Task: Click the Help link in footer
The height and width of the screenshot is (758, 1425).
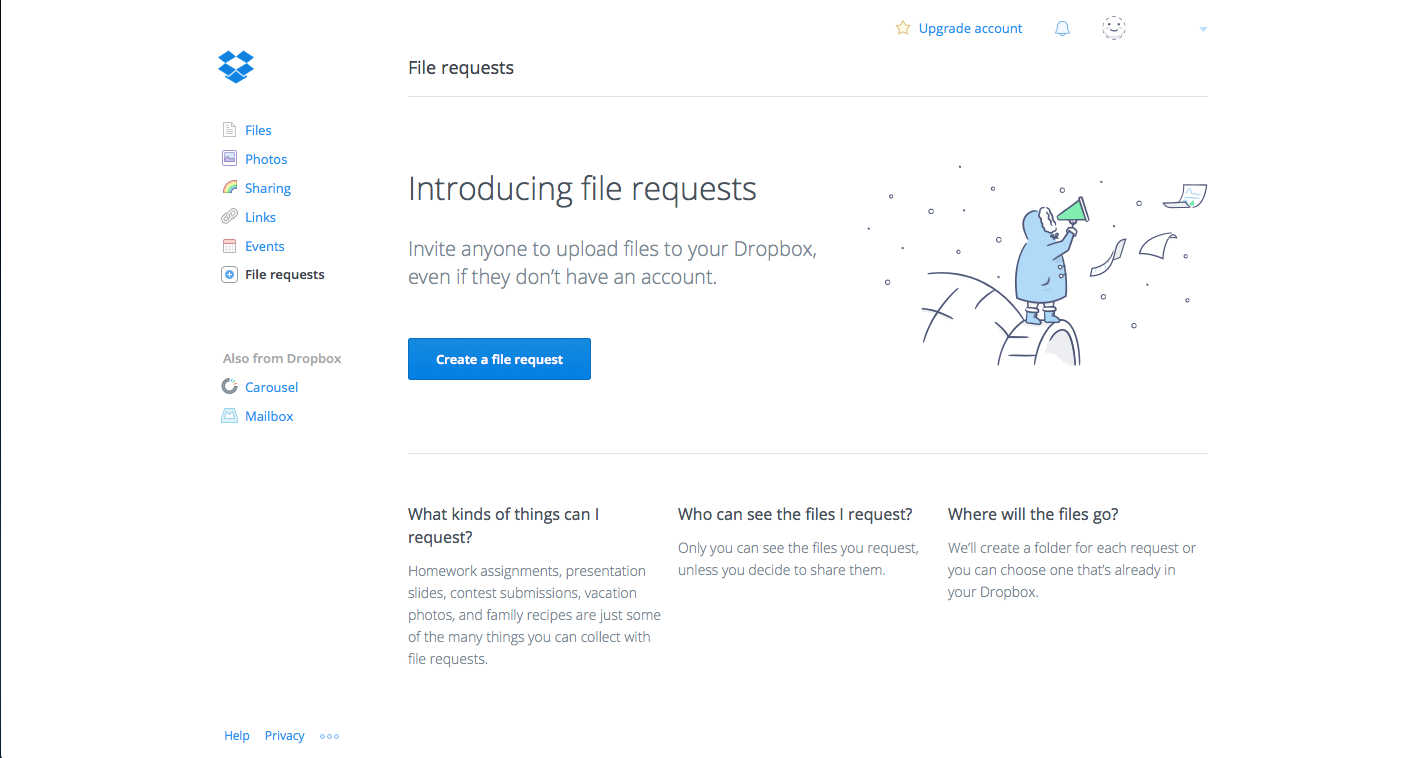Action: click(237, 735)
